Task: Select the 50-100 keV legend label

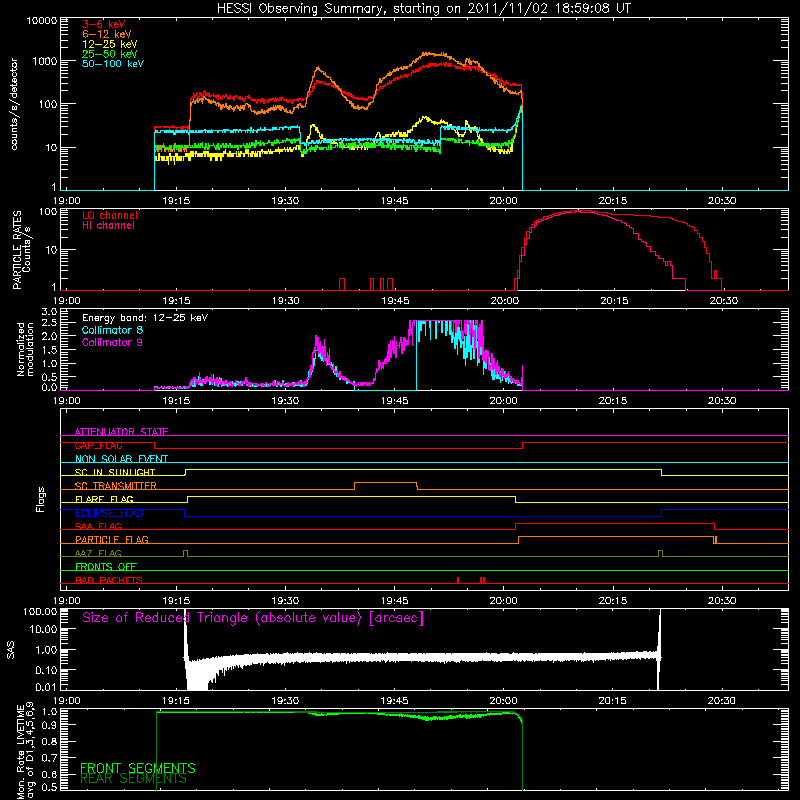Action: 113,64
